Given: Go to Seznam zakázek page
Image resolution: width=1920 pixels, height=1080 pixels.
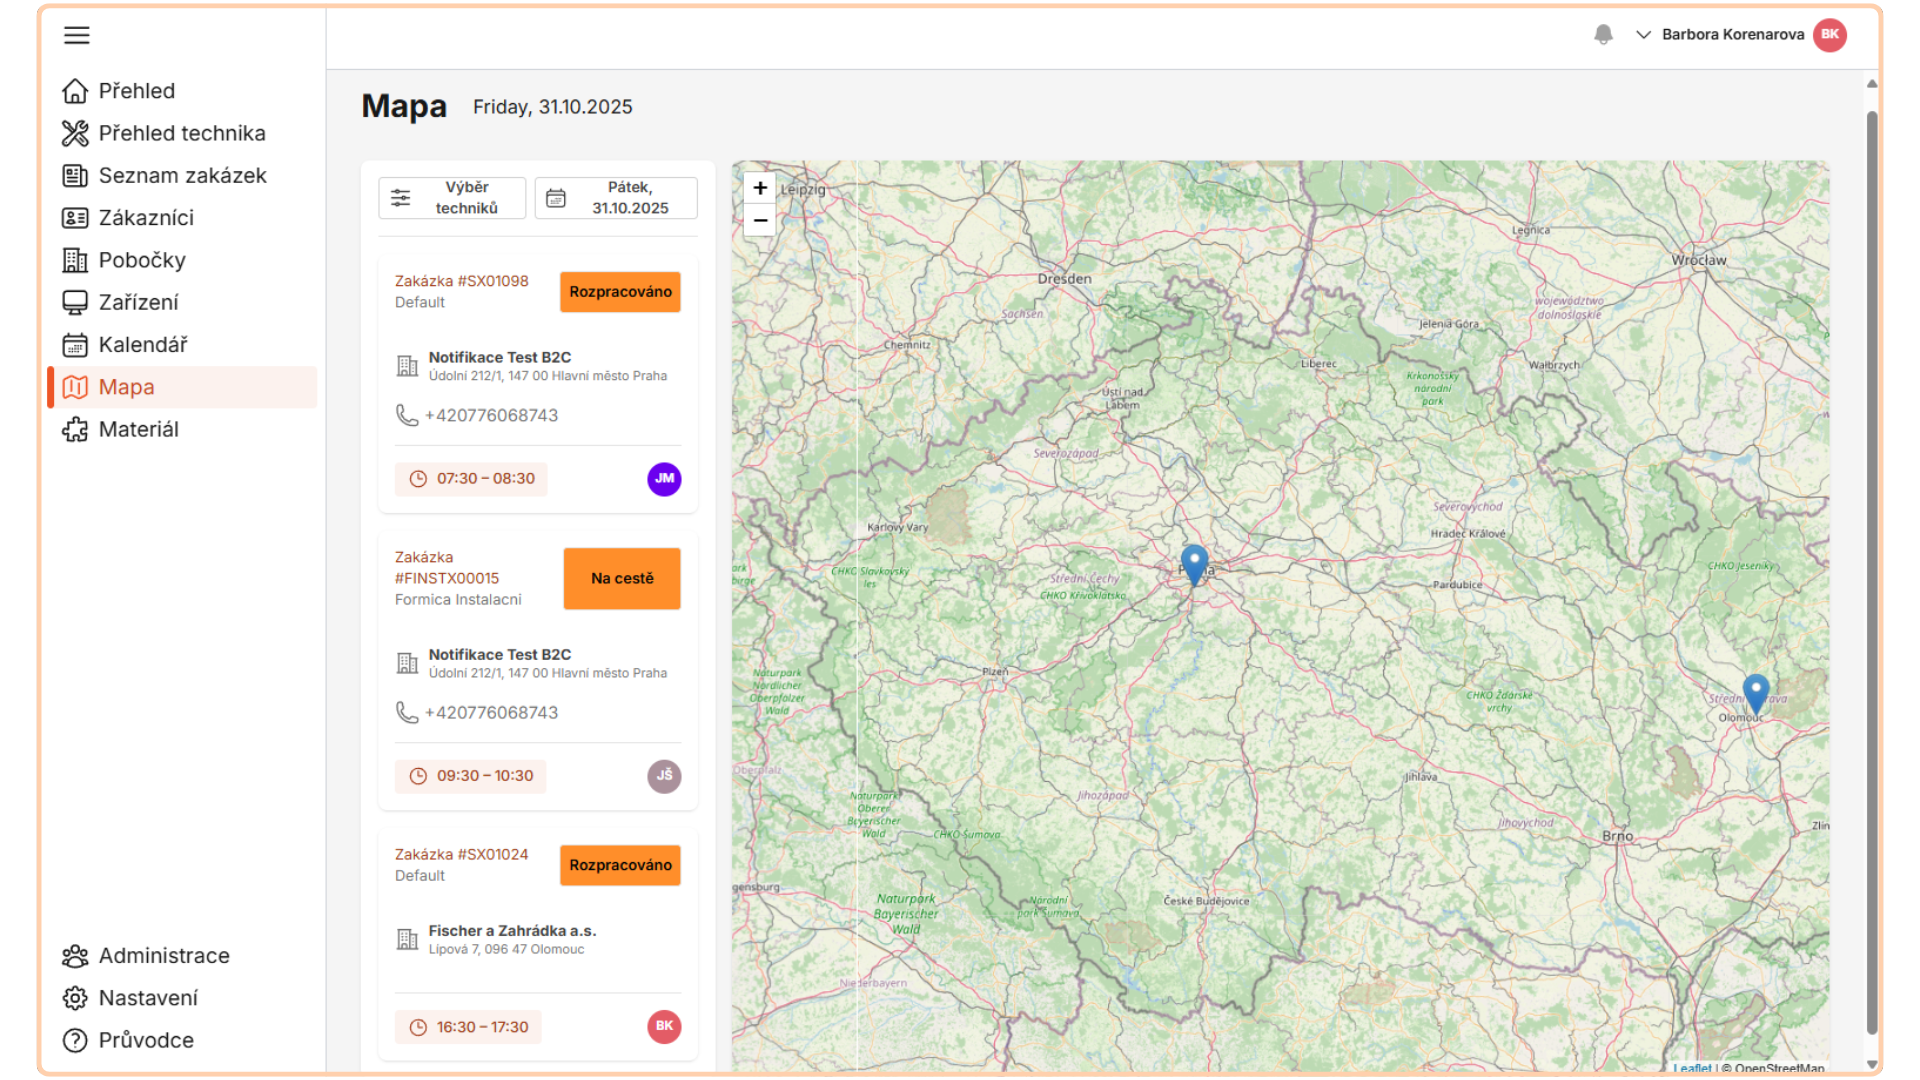Looking at the screenshot, I should pos(182,176).
